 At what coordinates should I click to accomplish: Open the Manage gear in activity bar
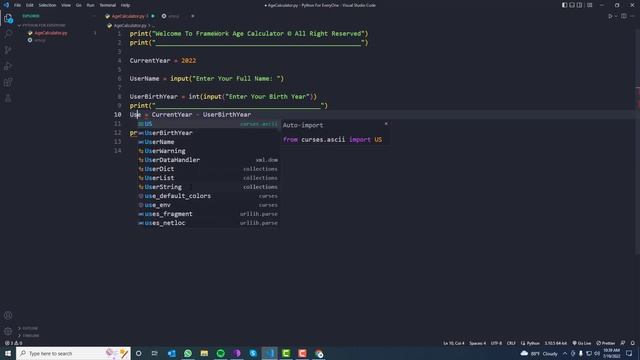(x=8, y=331)
